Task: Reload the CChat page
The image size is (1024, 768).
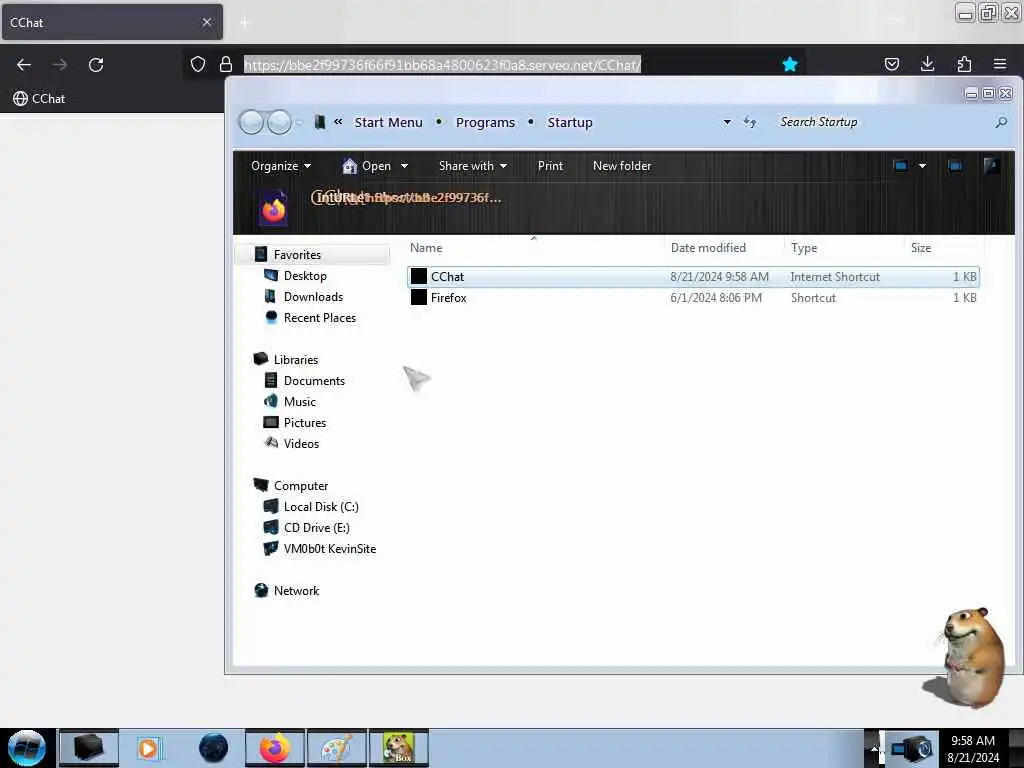Action: click(x=96, y=65)
